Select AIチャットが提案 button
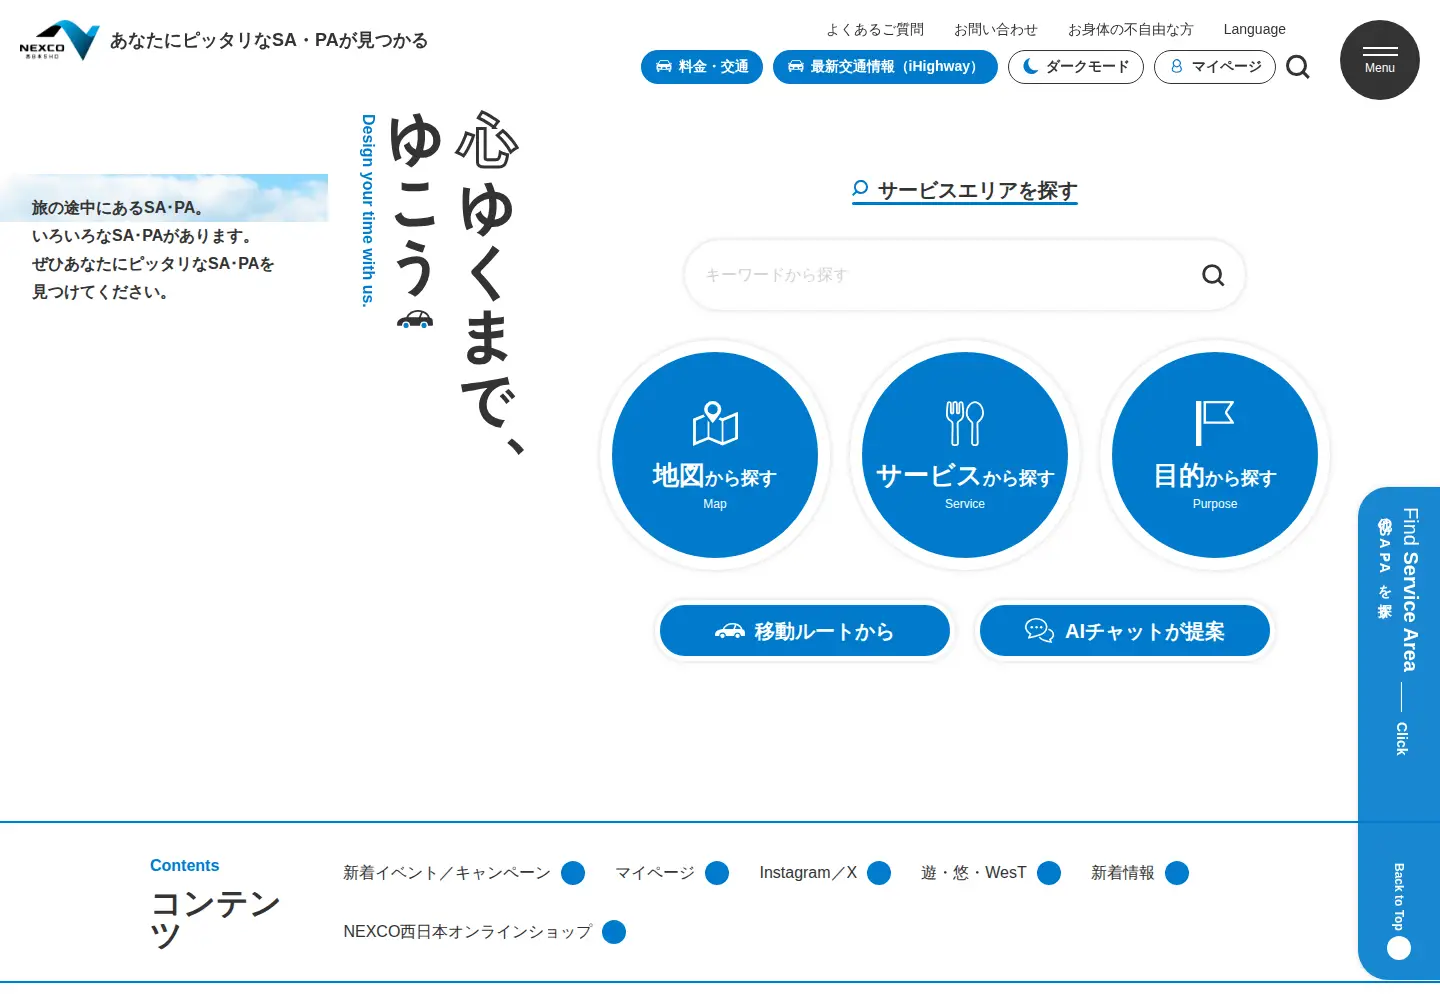 coord(1125,631)
